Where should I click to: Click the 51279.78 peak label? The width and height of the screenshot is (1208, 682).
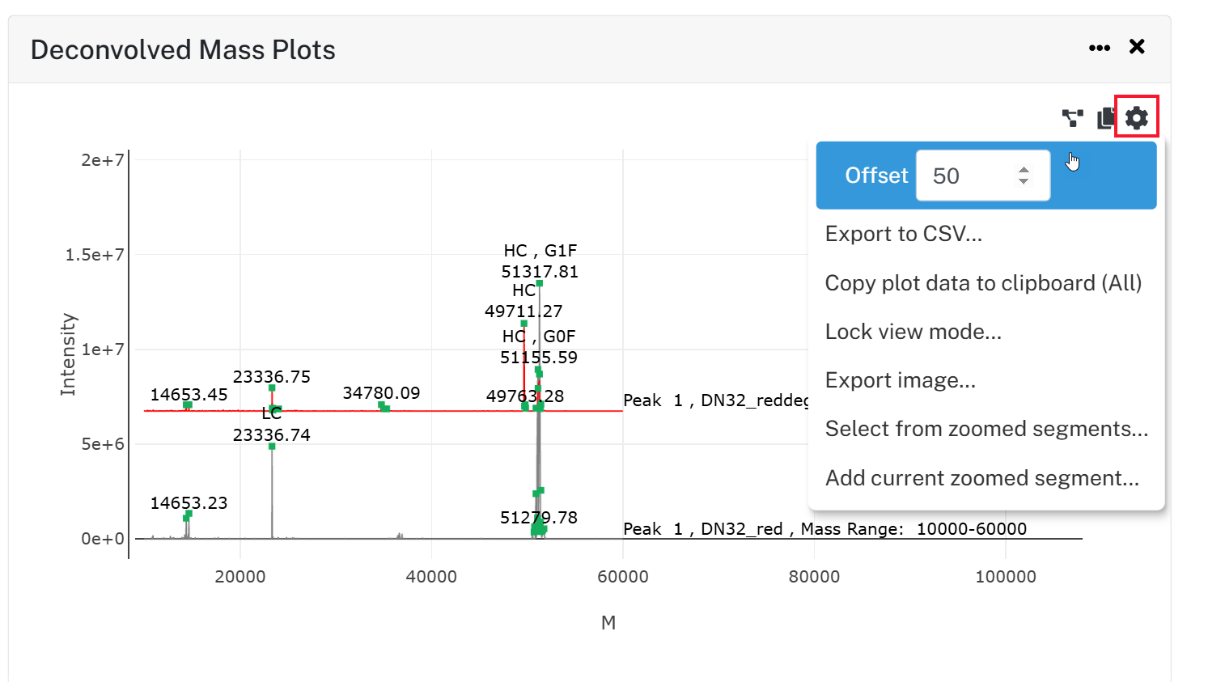click(x=539, y=517)
